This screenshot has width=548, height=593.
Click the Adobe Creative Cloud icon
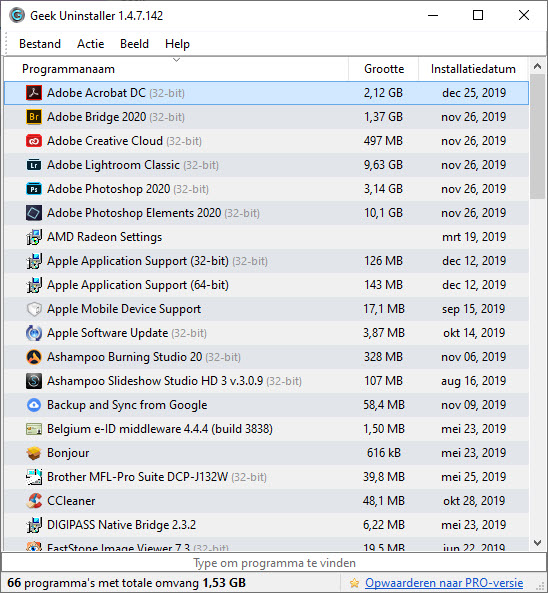(34, 141)
